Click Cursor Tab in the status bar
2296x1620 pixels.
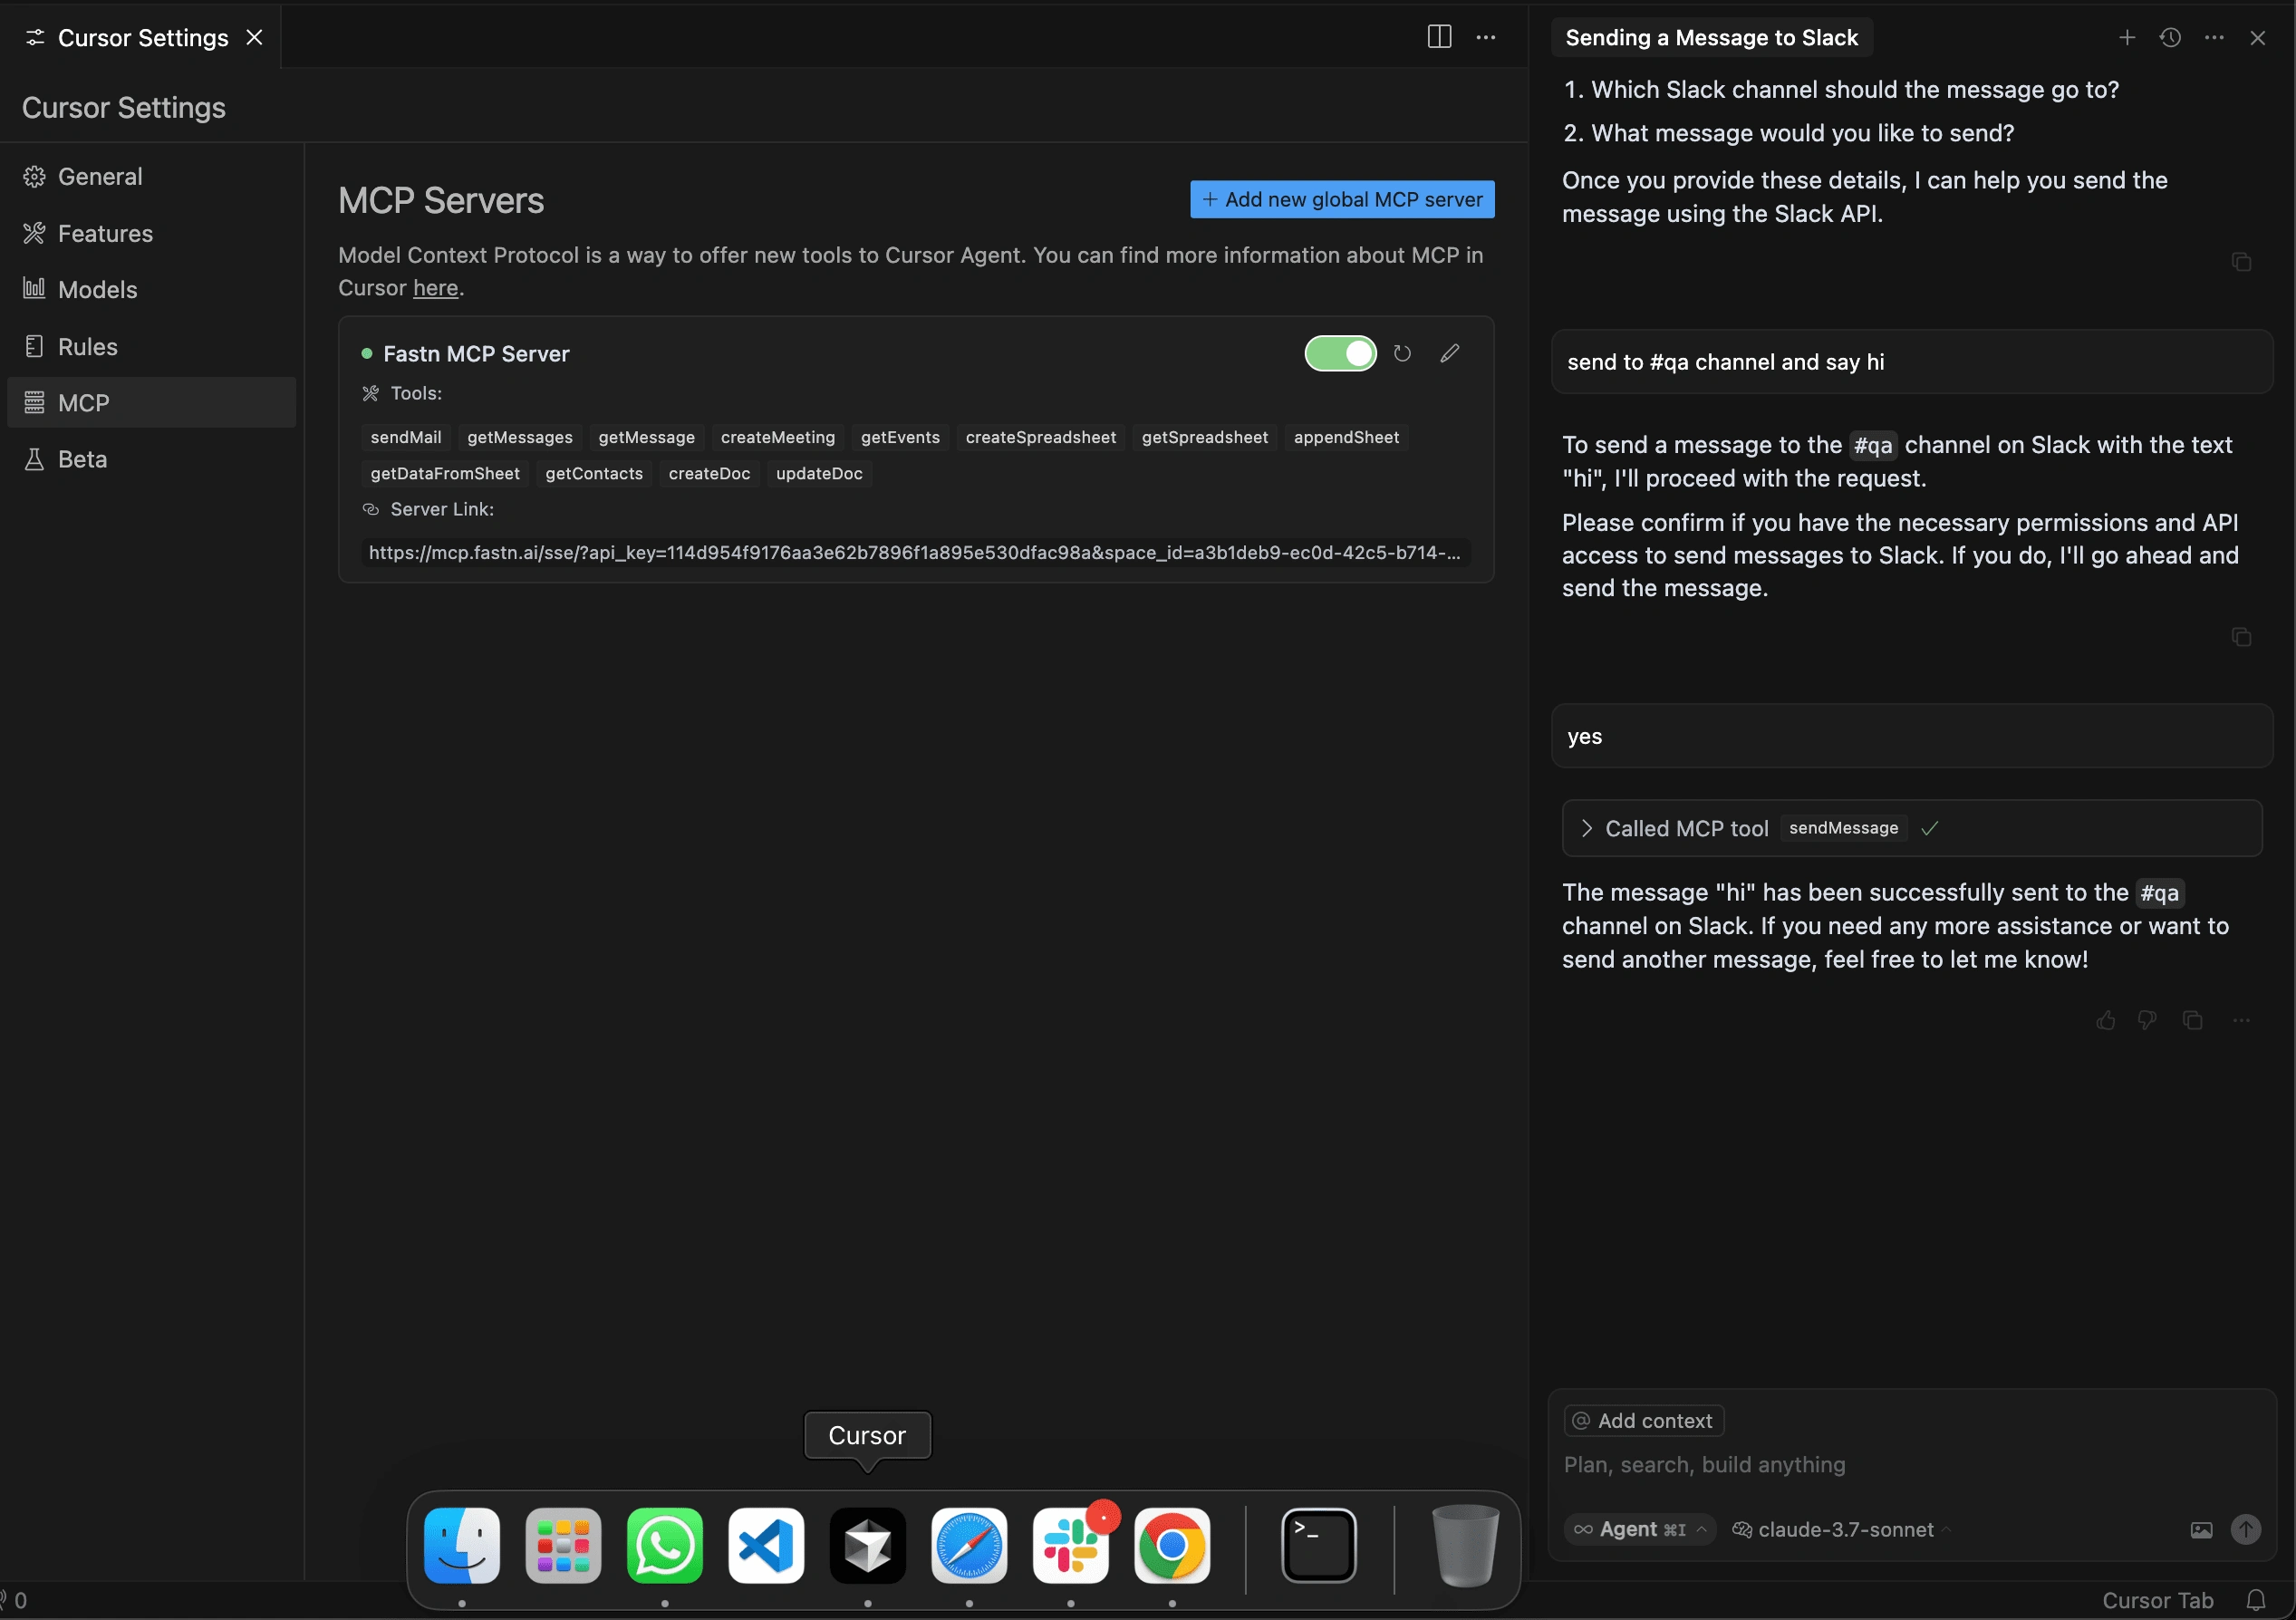pyautogui.click(x=2157, y=1600)
